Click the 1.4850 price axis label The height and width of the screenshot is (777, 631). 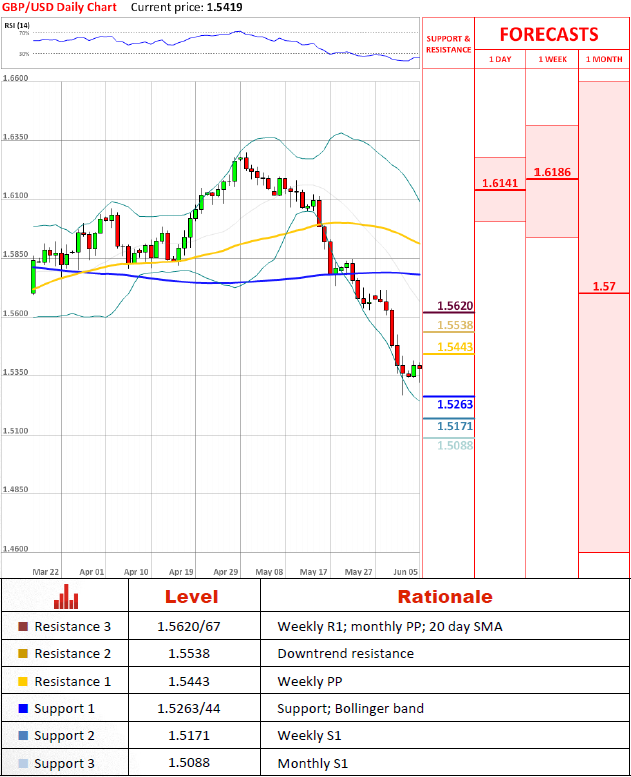(15, 490)
